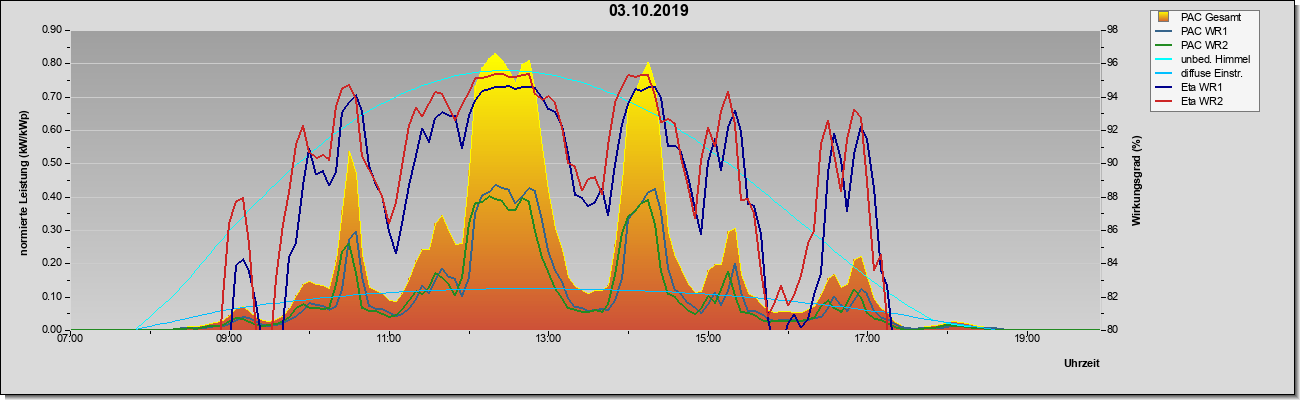Click the 0.90 left axis value
Screen dimensions: 1300x400
(52, 30)
